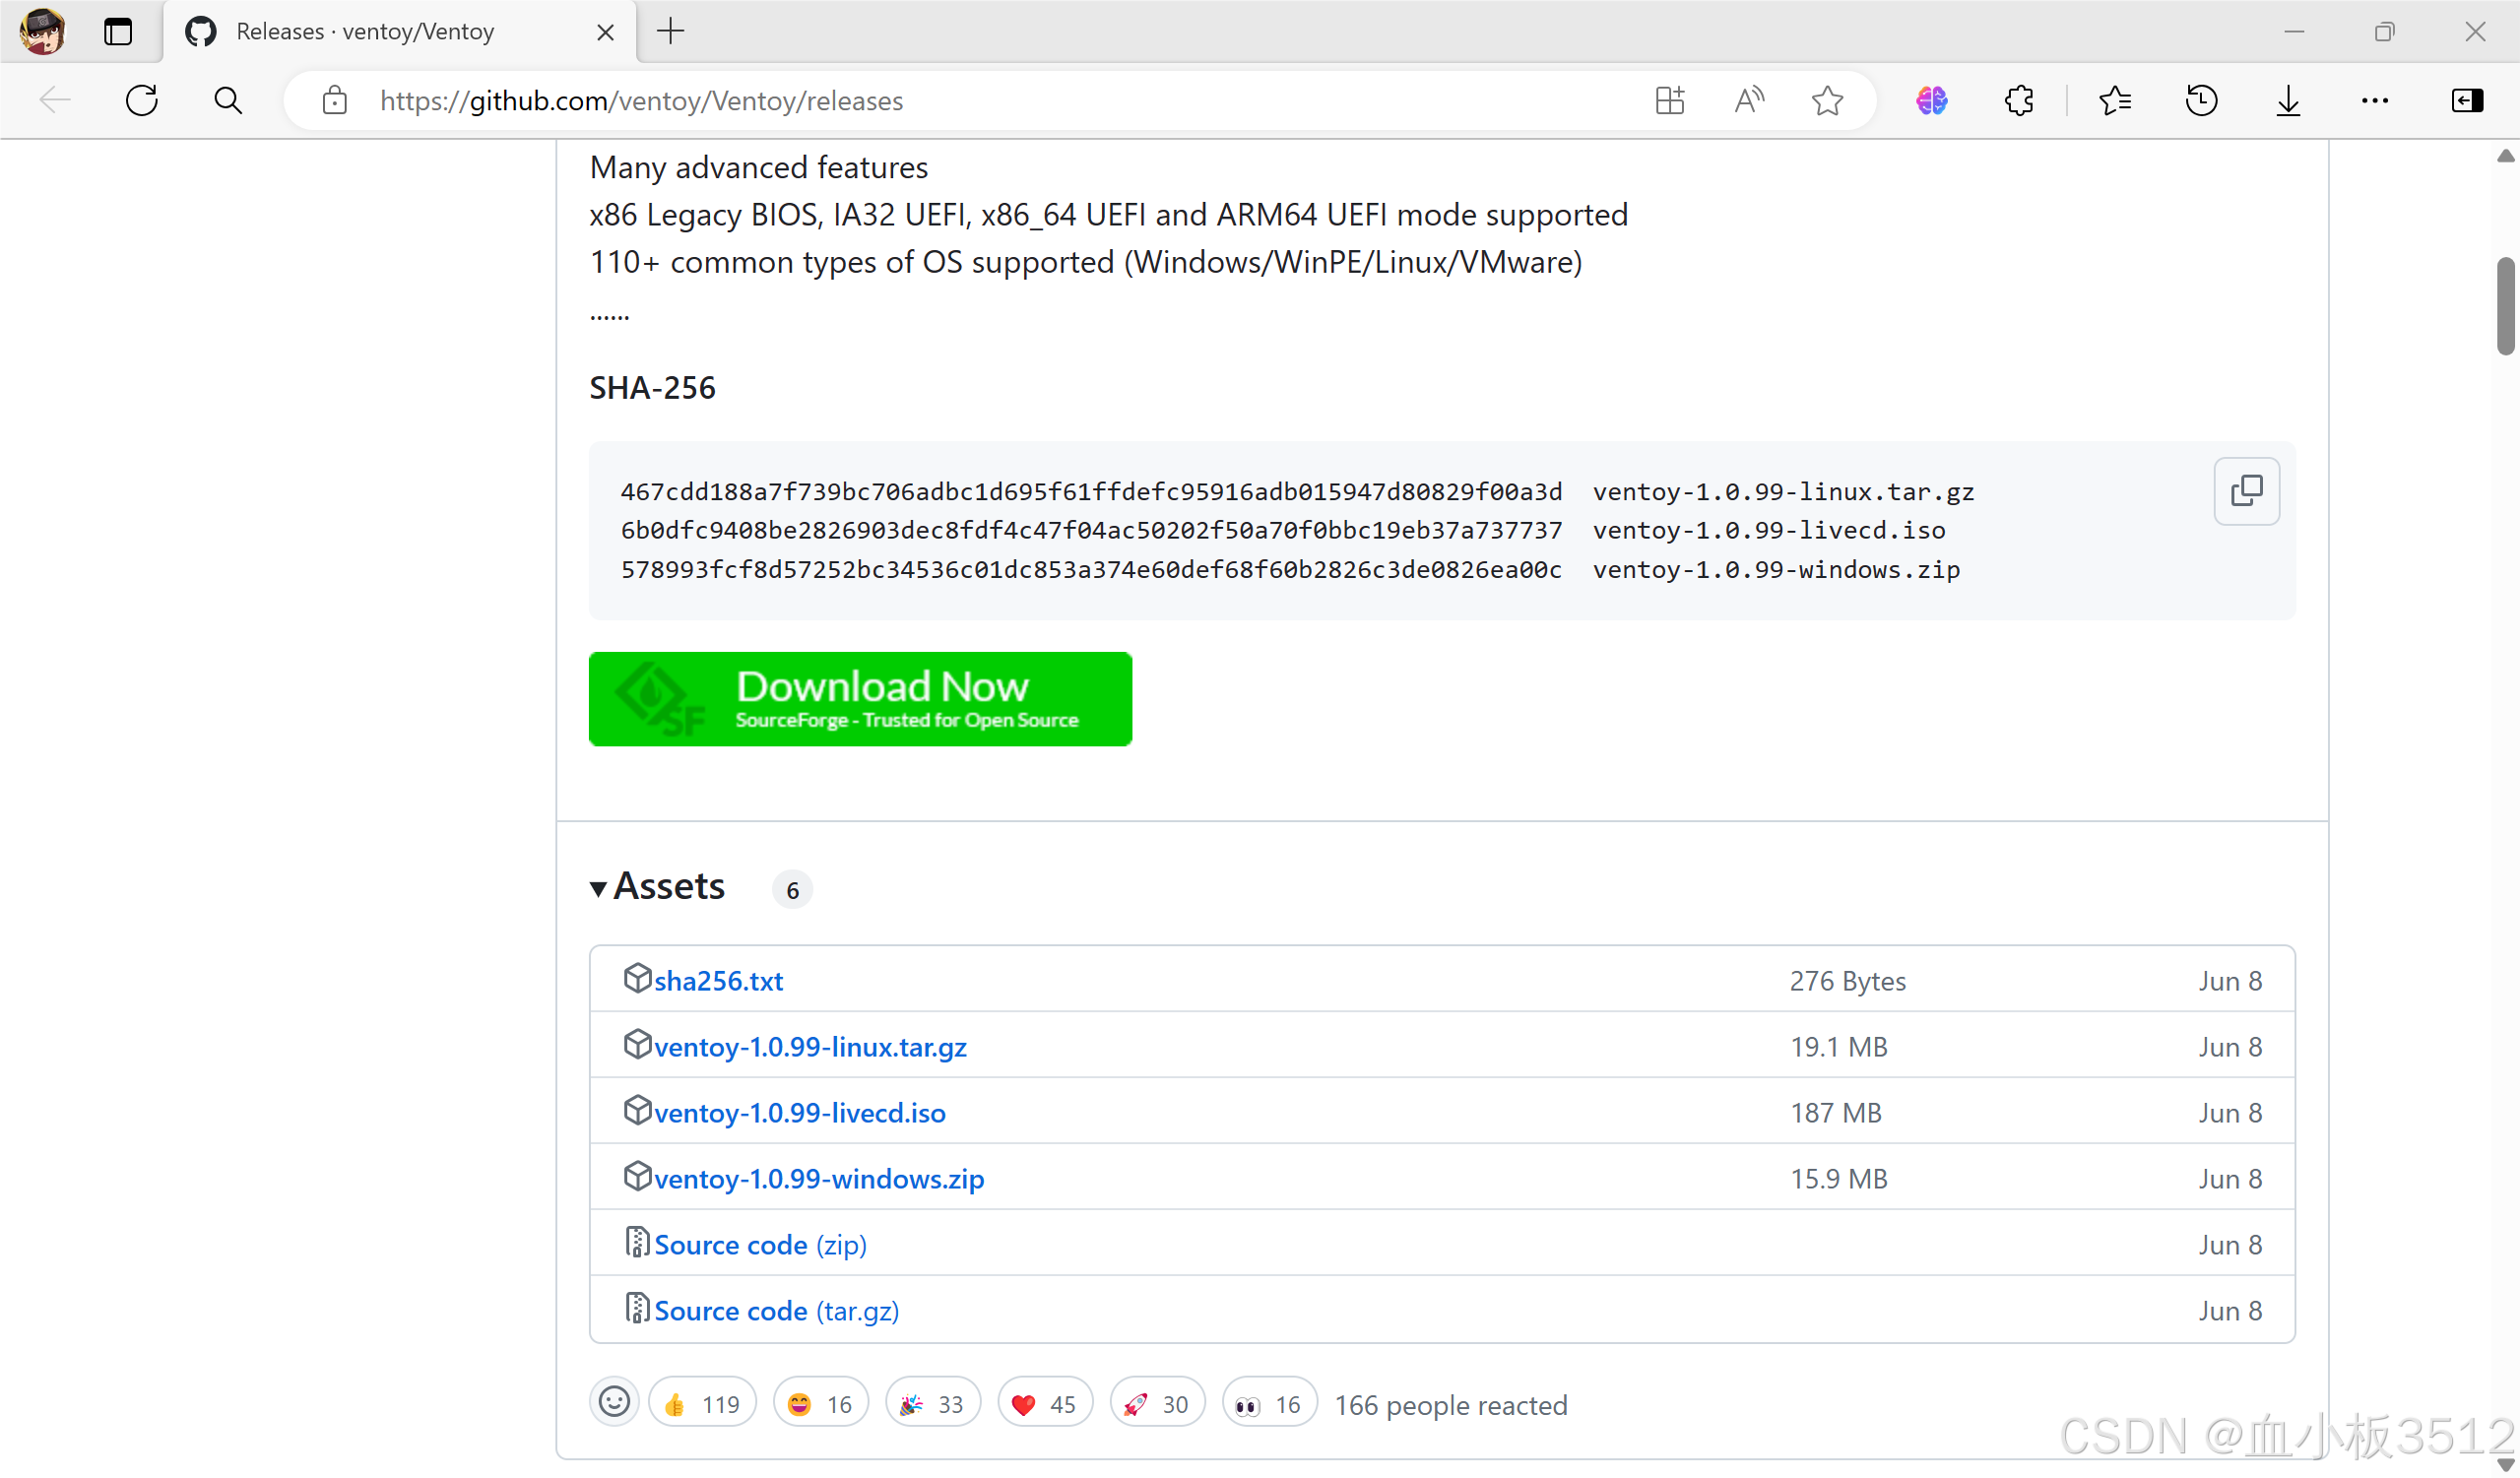Open the Downloads panel

pyautogui.click(x=2288, y=100)
